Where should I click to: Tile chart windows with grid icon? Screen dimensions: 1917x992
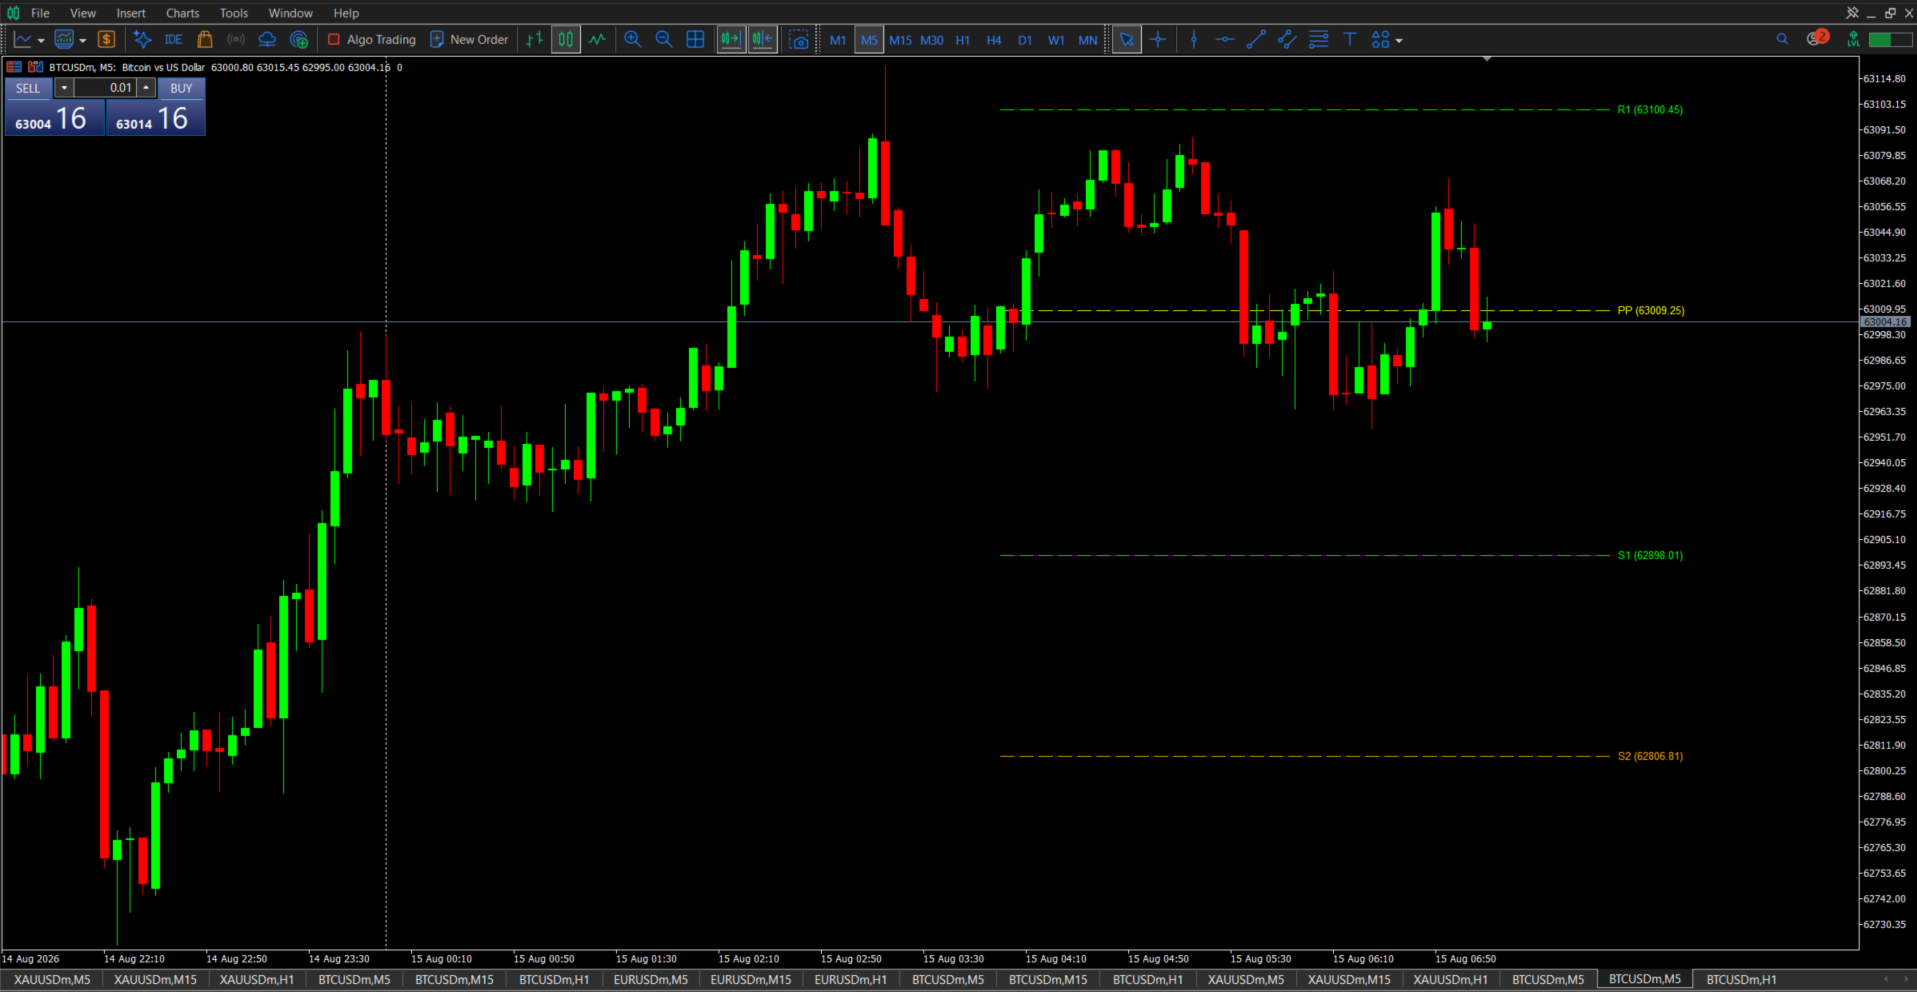click(x=696, y=40)
